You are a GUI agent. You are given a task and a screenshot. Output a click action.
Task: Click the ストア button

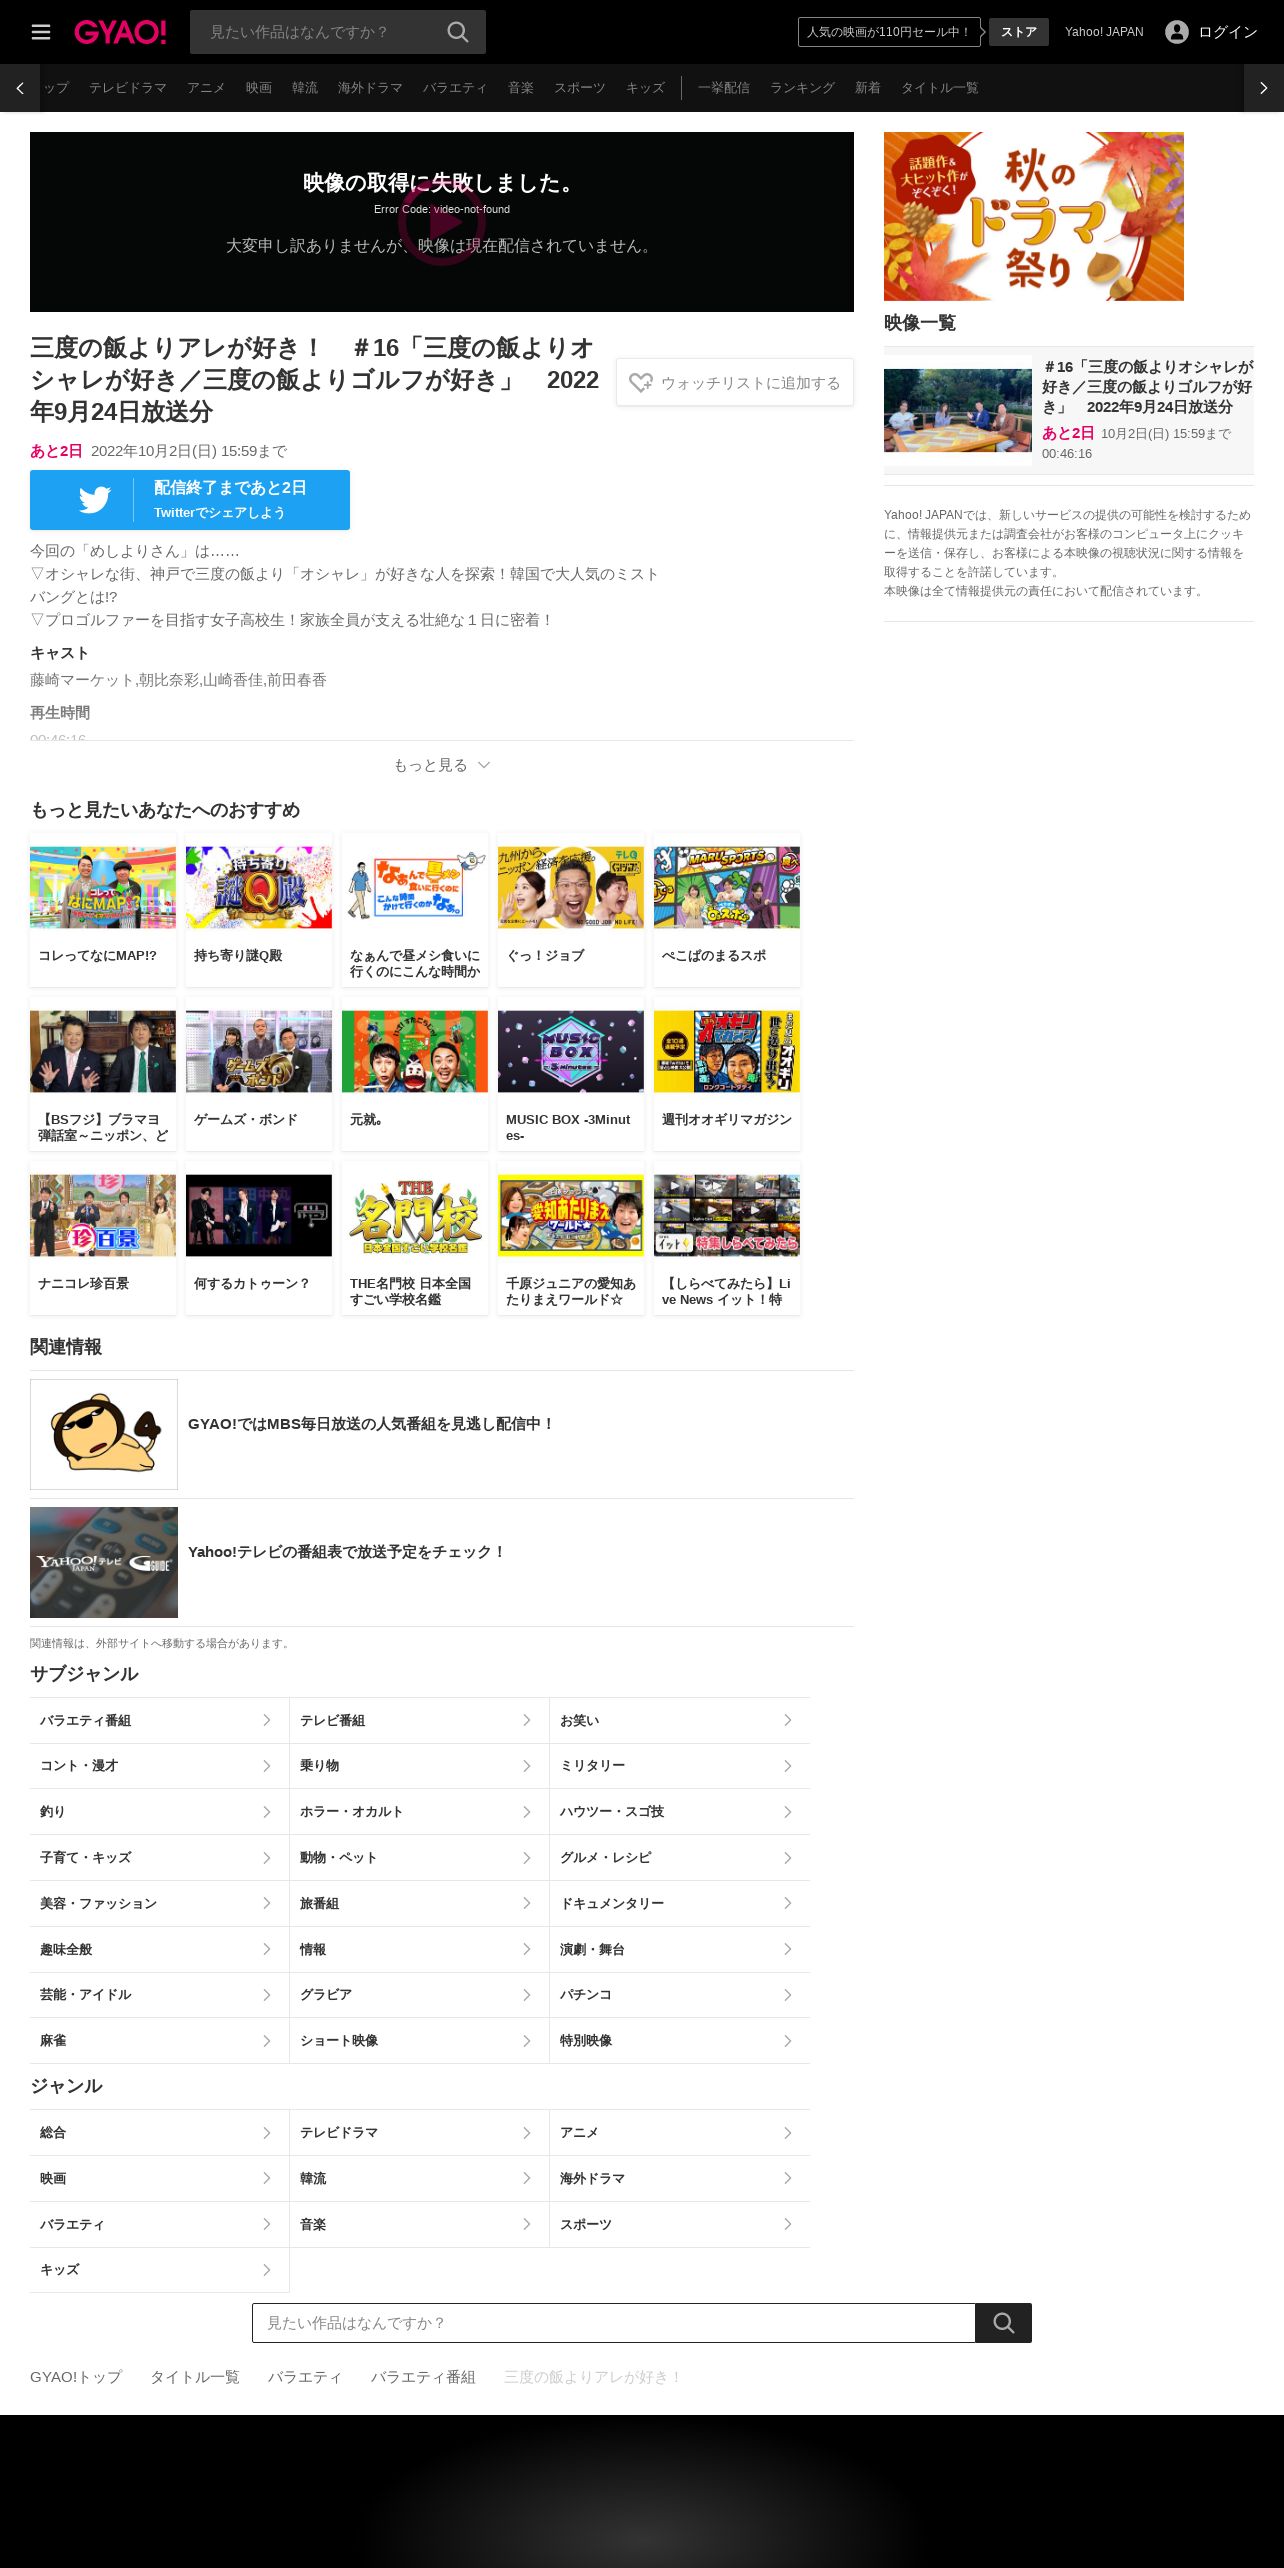pyautogui.click(x=1019, y=32)
